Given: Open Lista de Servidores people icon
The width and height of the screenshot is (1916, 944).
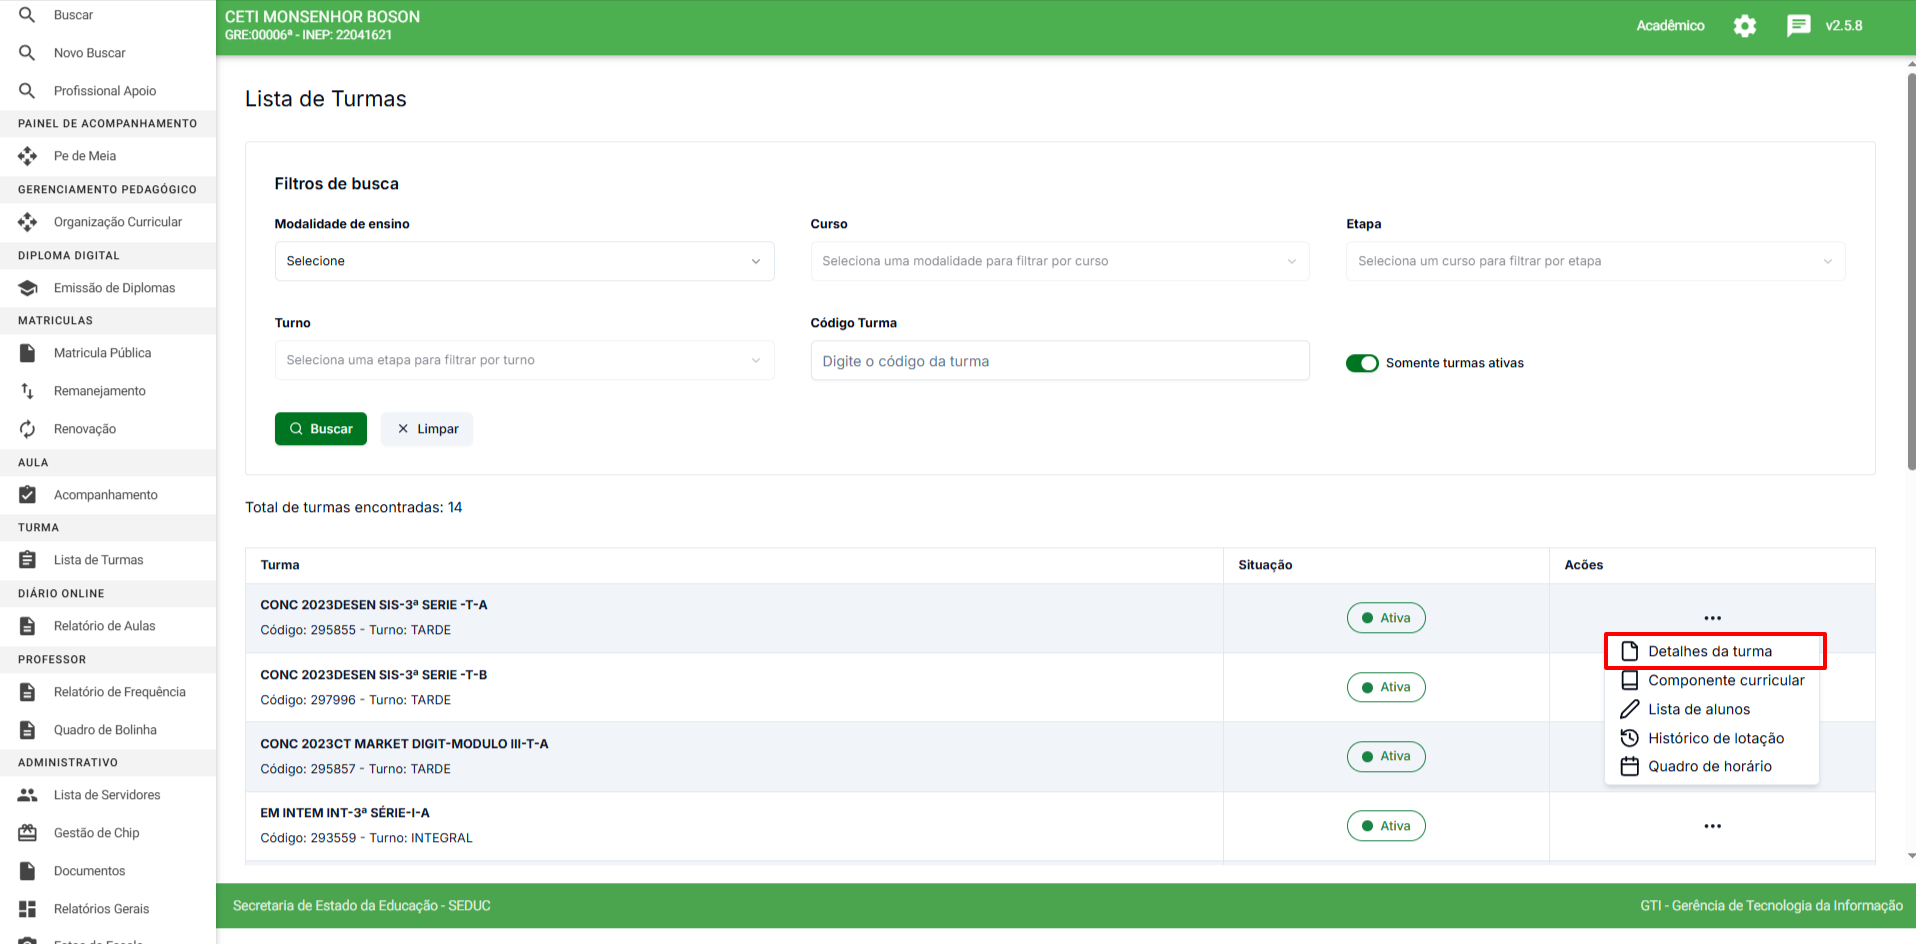Looking at the screenshot, I should pyautogui.click(x=27, y=795).
